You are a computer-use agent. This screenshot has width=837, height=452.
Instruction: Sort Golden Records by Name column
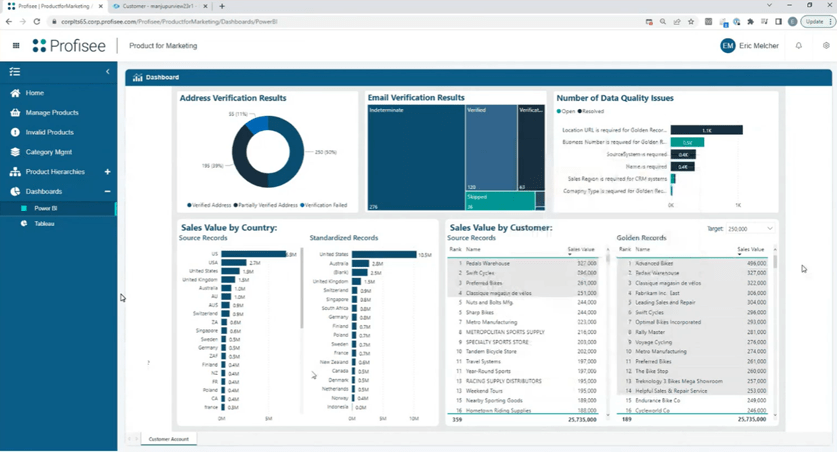[x=643, y=250]
